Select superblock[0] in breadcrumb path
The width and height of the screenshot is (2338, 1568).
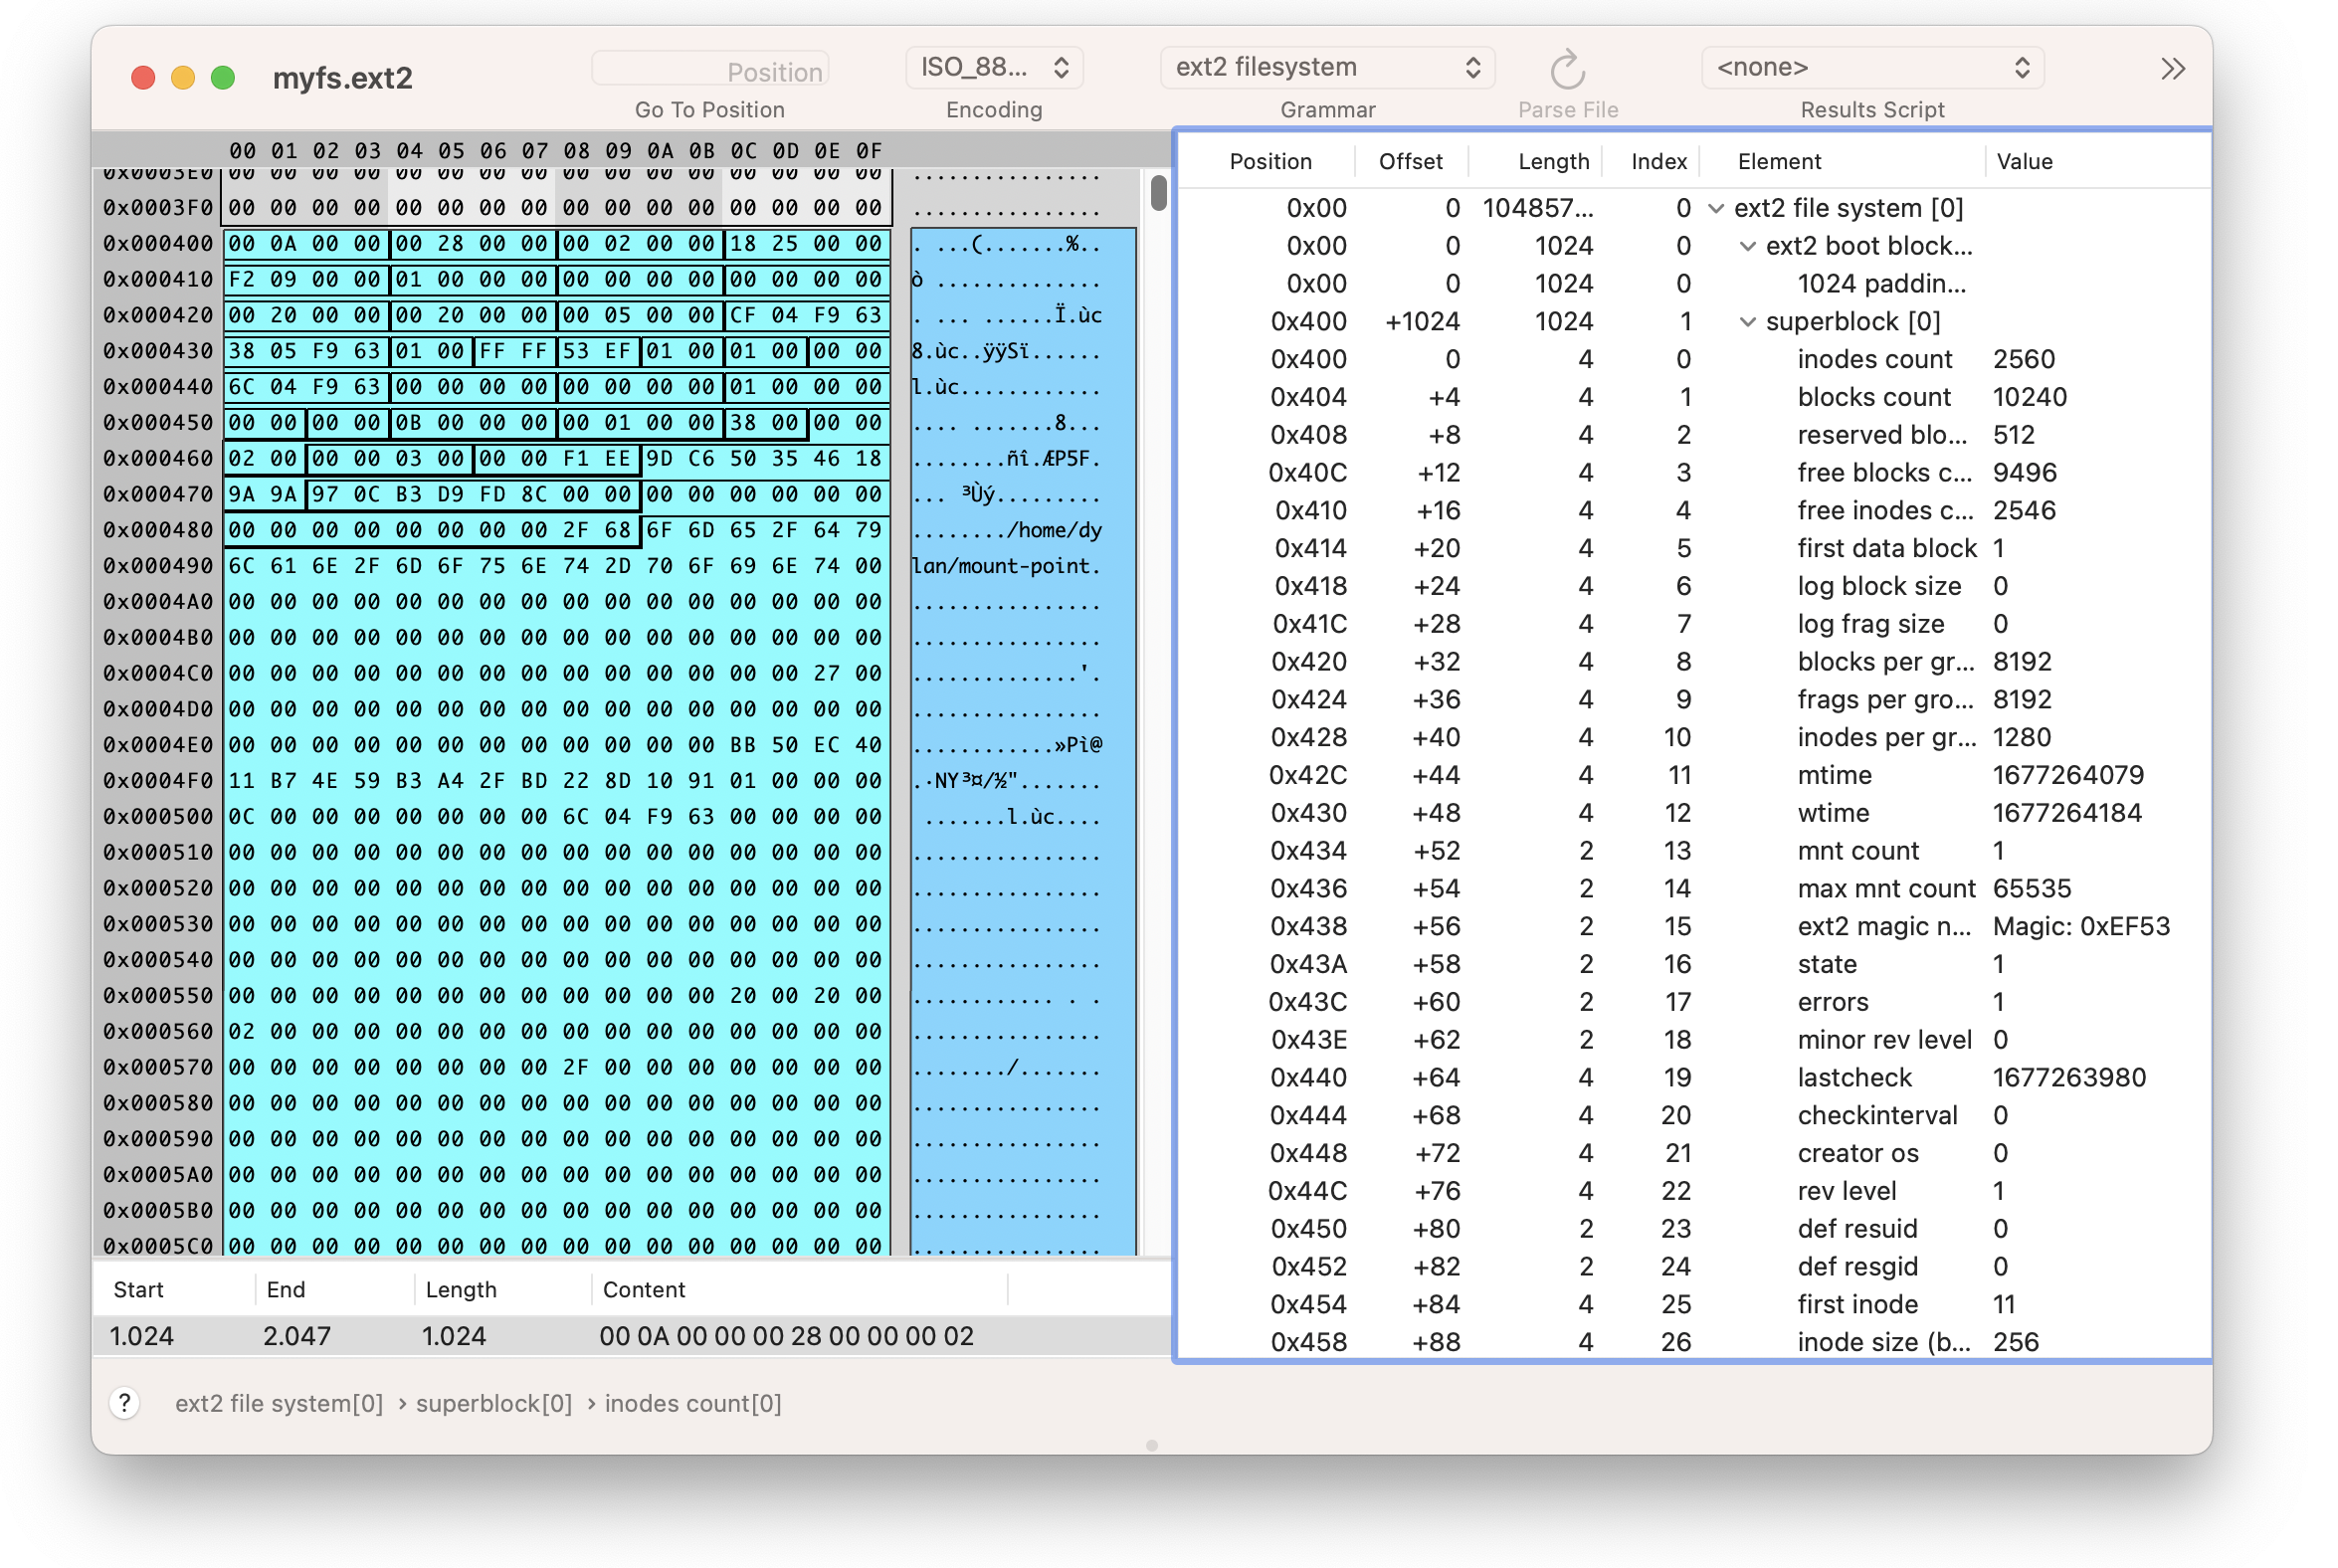(494, 1403)
